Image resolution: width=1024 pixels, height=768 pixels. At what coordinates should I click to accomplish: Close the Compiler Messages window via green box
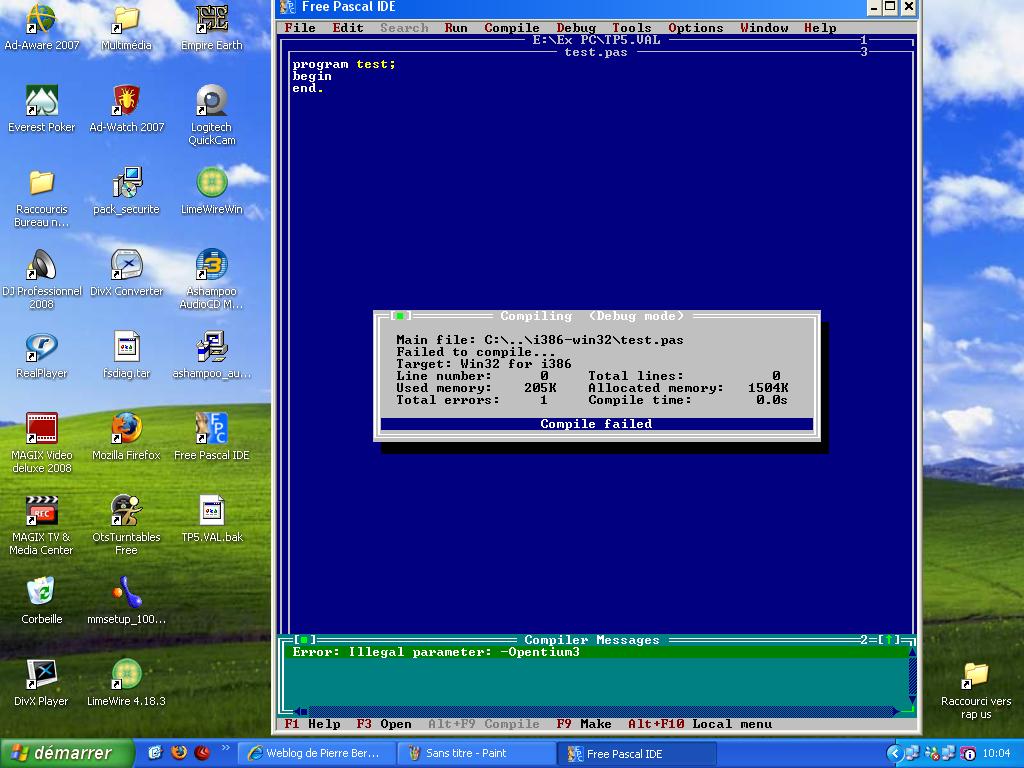305,640
